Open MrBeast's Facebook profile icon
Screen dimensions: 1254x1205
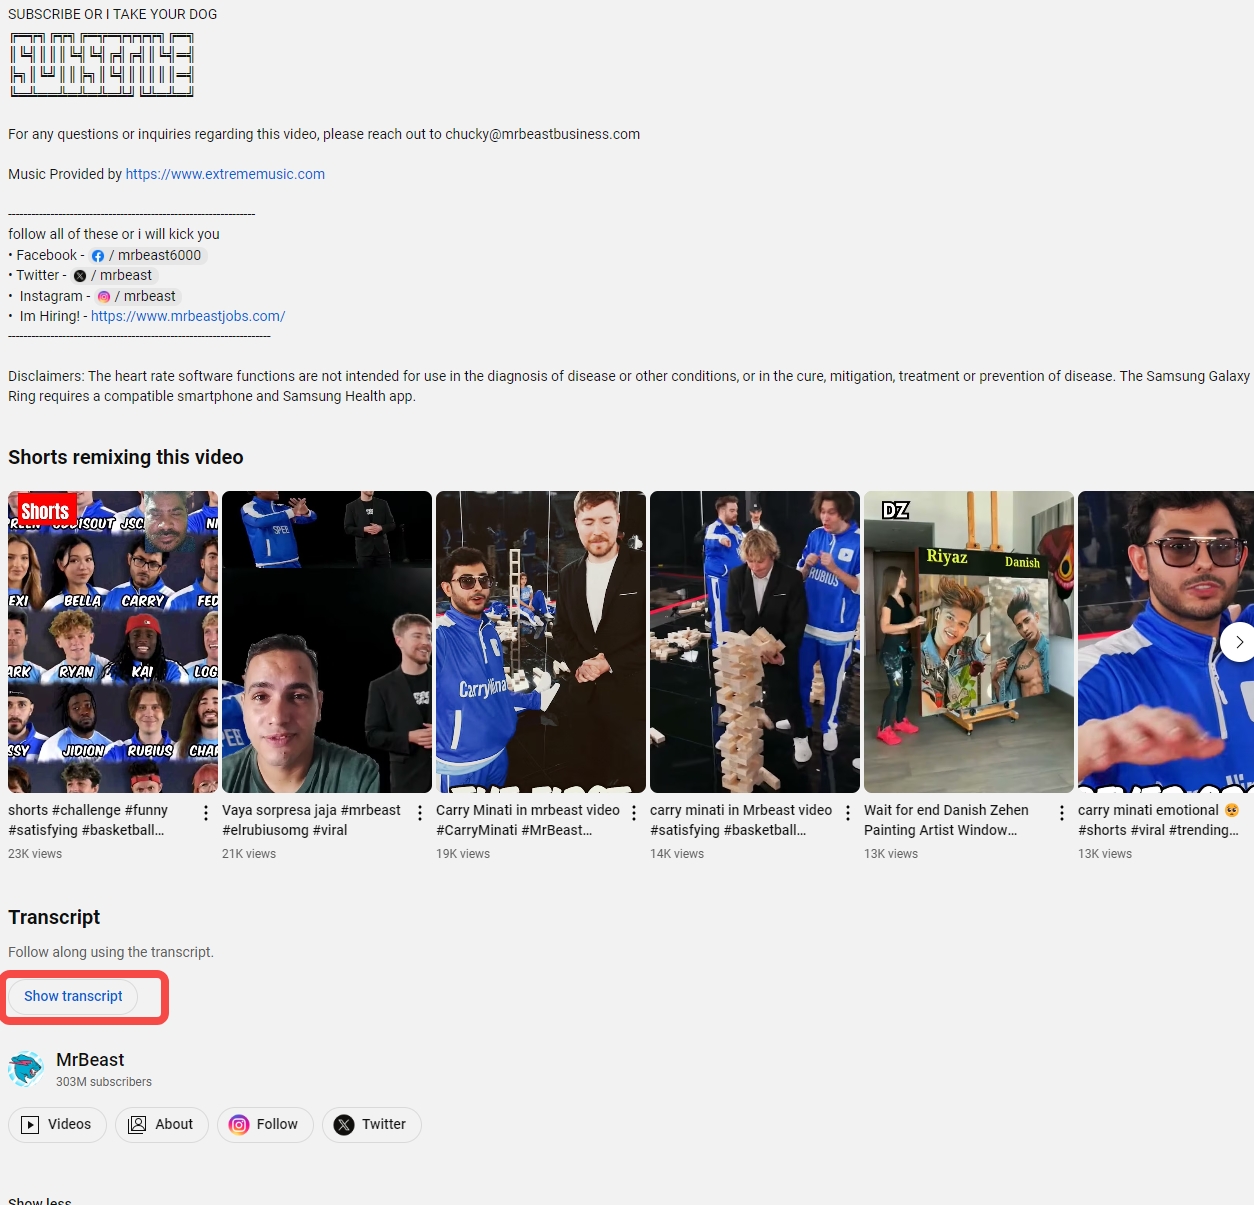98,256
